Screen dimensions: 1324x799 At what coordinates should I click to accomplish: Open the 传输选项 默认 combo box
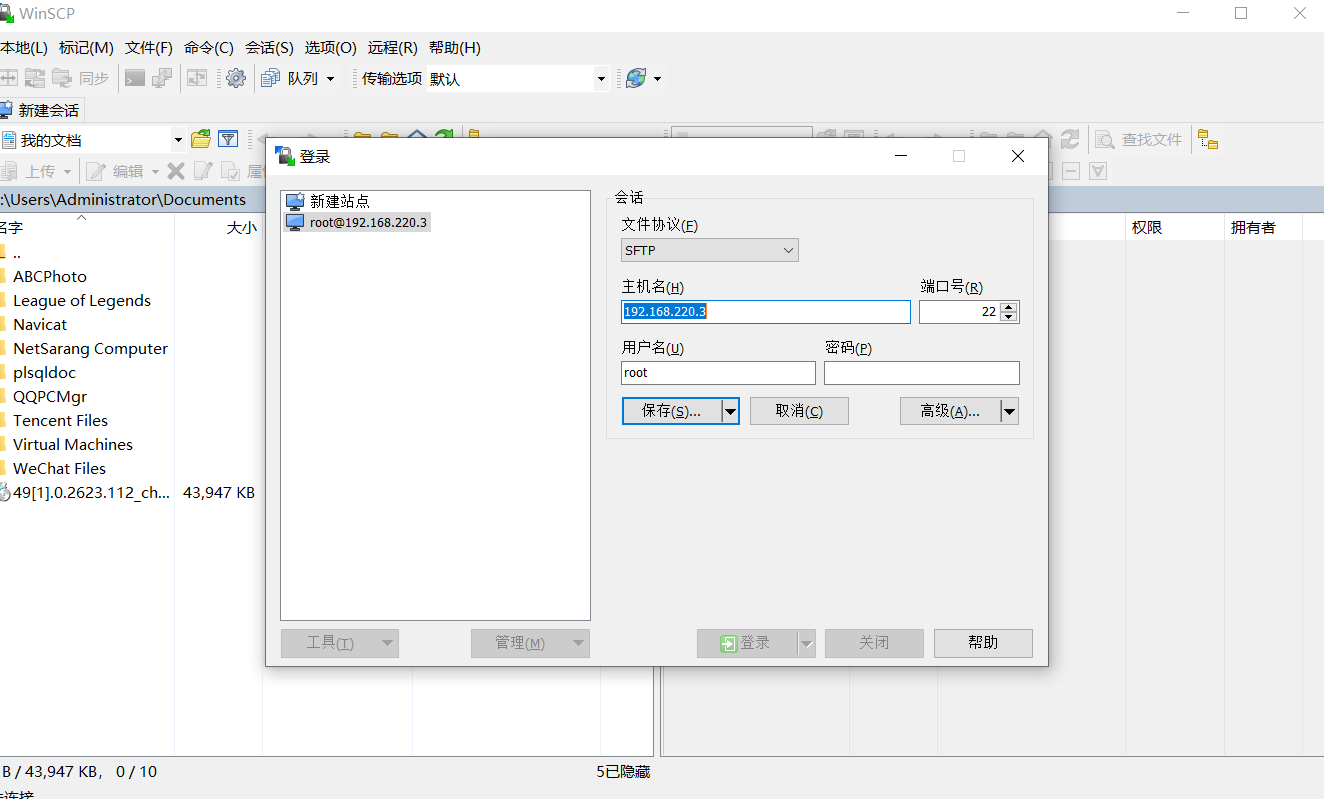(x=518, y=78)
